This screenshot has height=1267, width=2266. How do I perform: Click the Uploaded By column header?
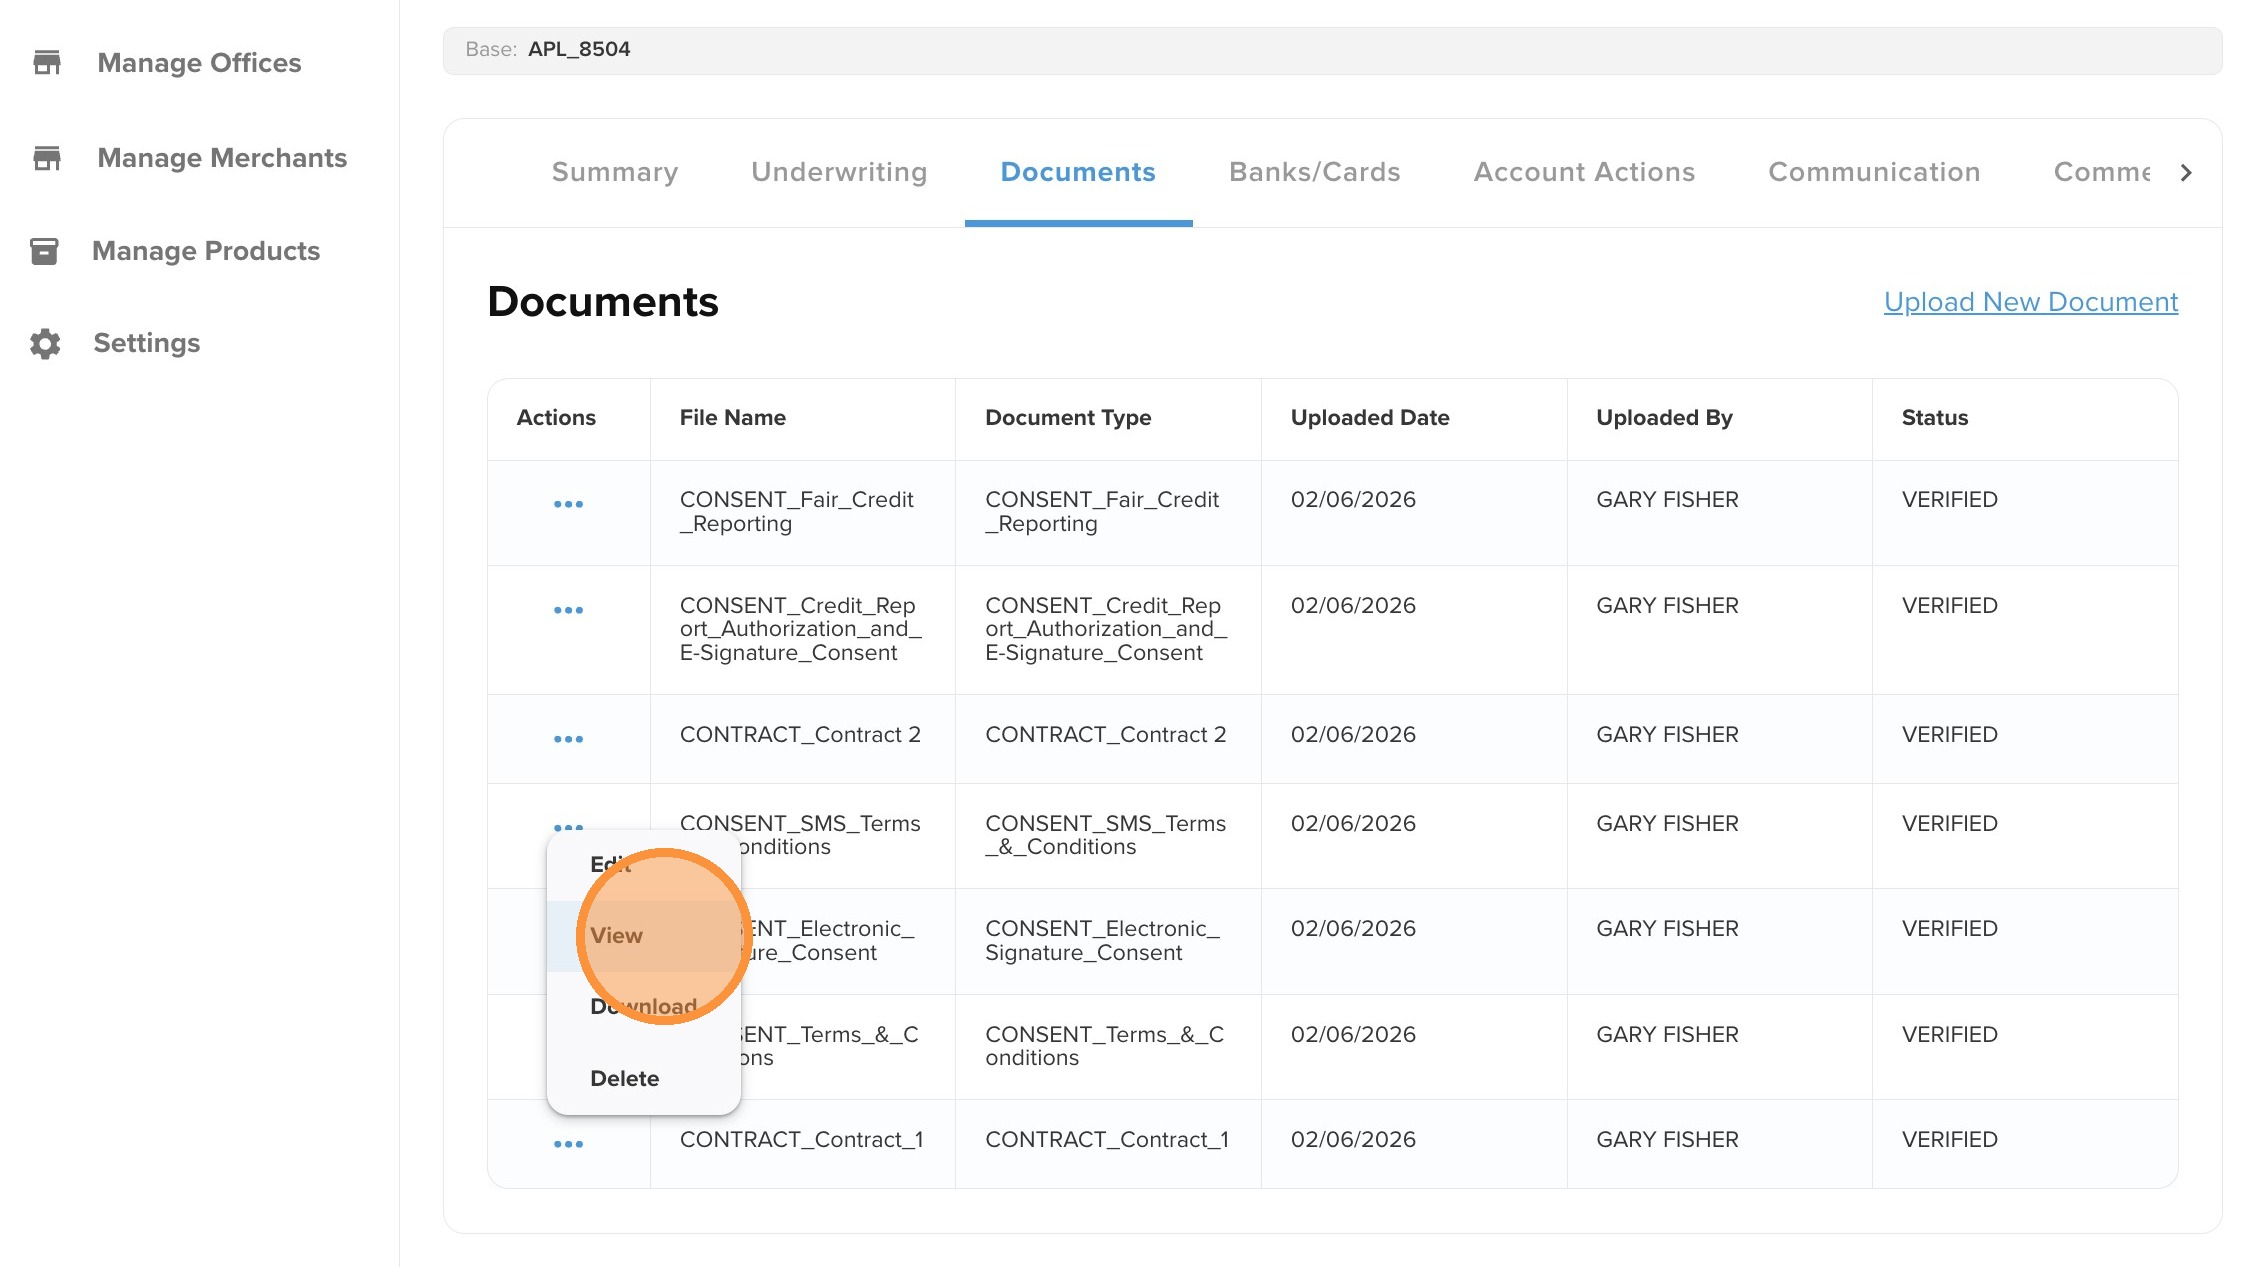1664,418
